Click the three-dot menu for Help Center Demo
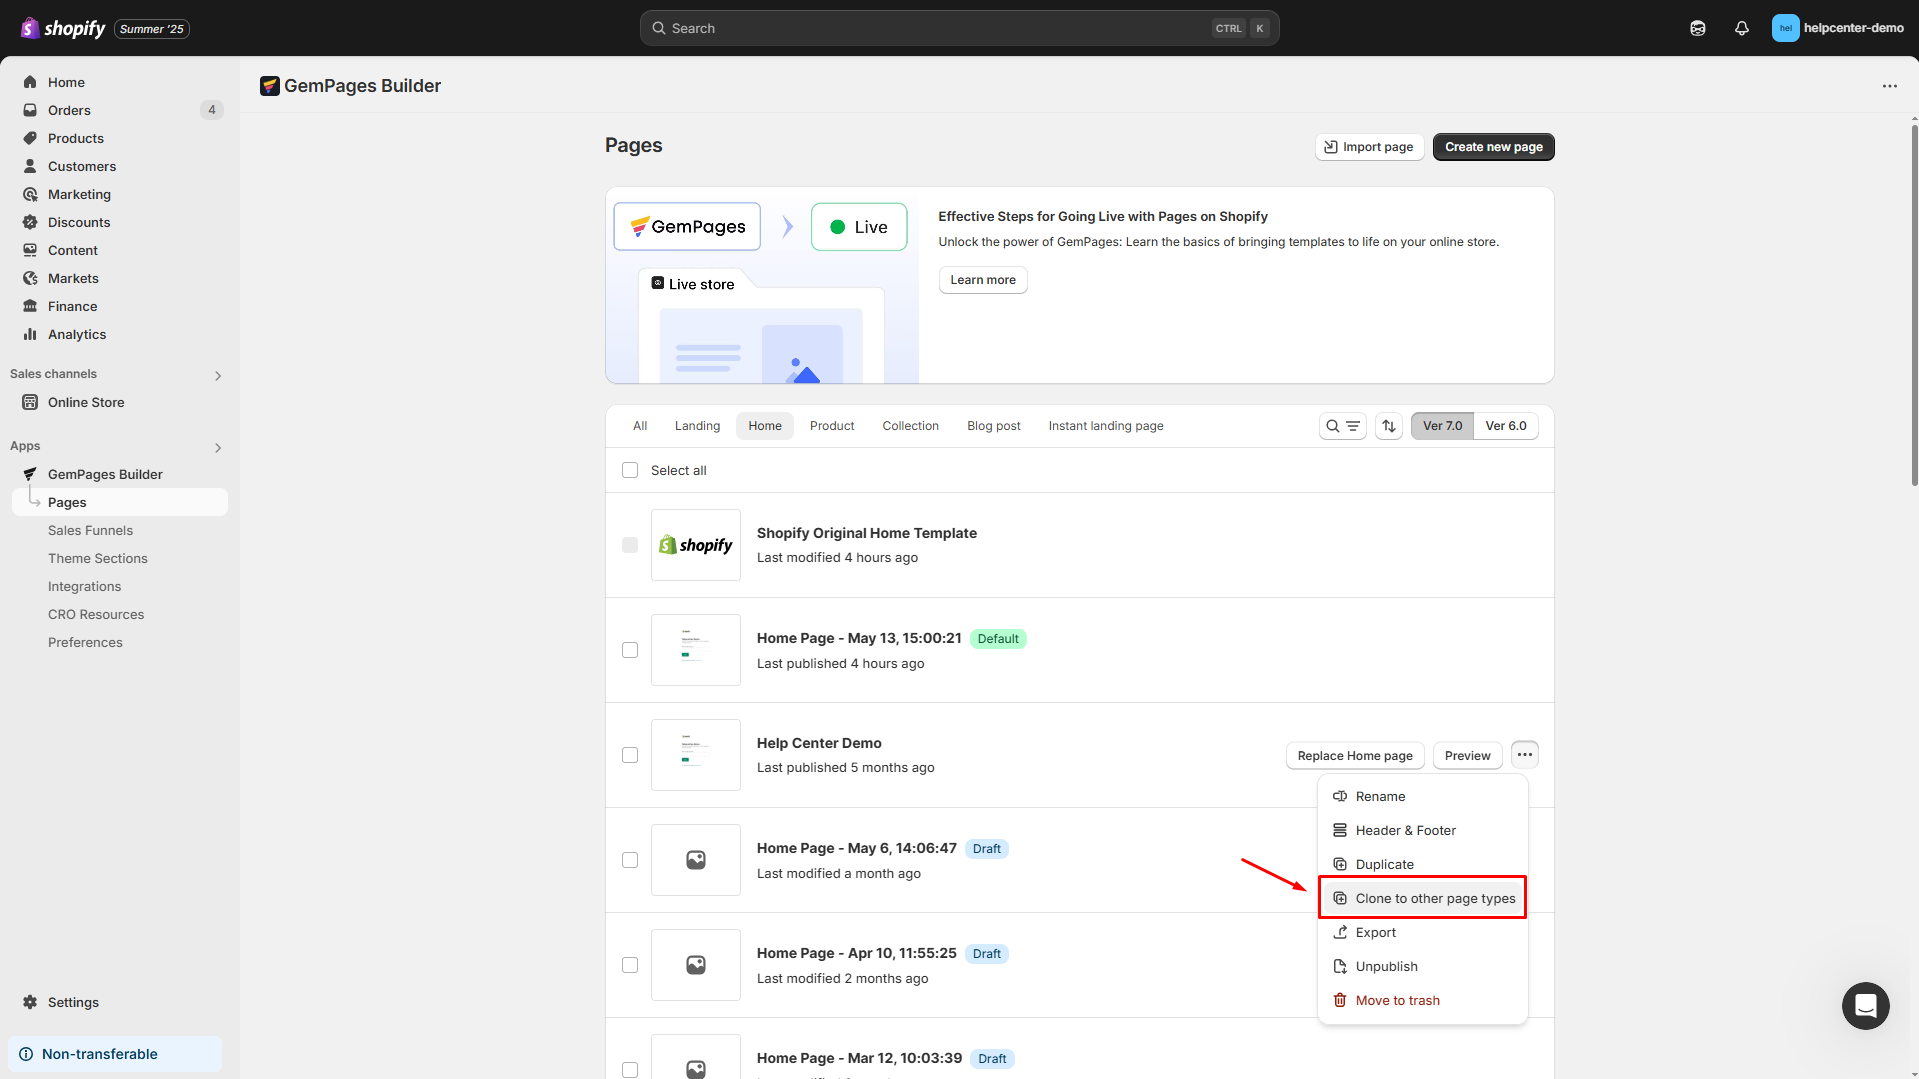The height and width of the screenshot is (1079, 1919). 1524,755
